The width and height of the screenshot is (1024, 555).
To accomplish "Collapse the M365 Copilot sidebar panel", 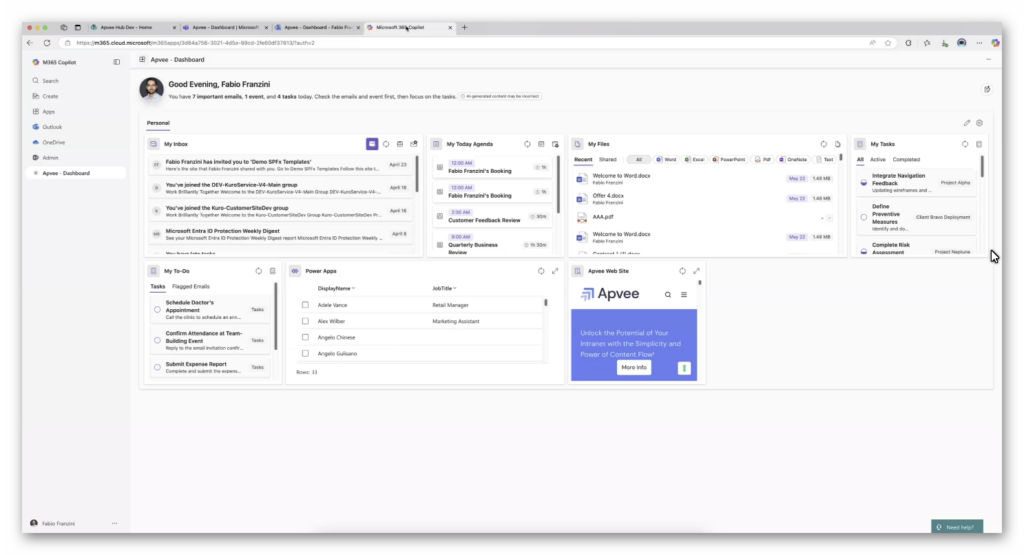I will (x=116, y=62).
